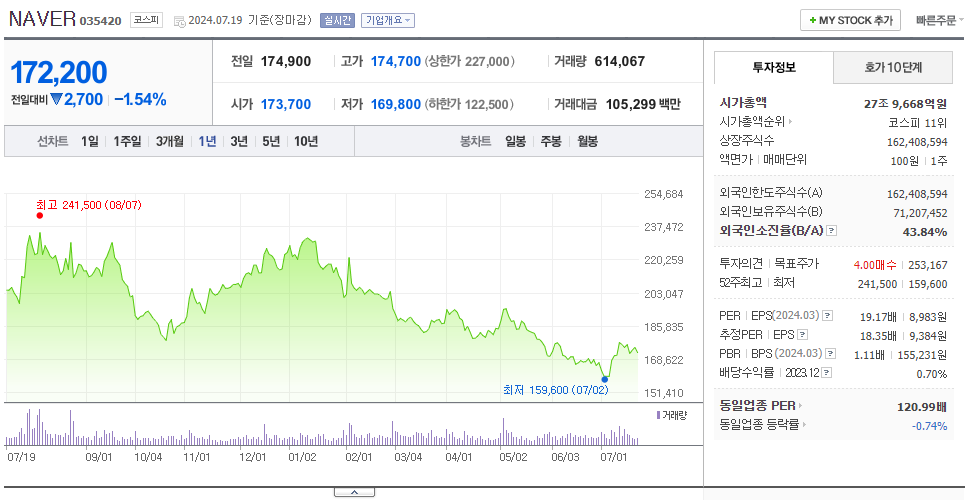The width and height of the screenshot is (968, 500).
Task: Expand the 동일업종 PER arrow link
Action: 801,406
